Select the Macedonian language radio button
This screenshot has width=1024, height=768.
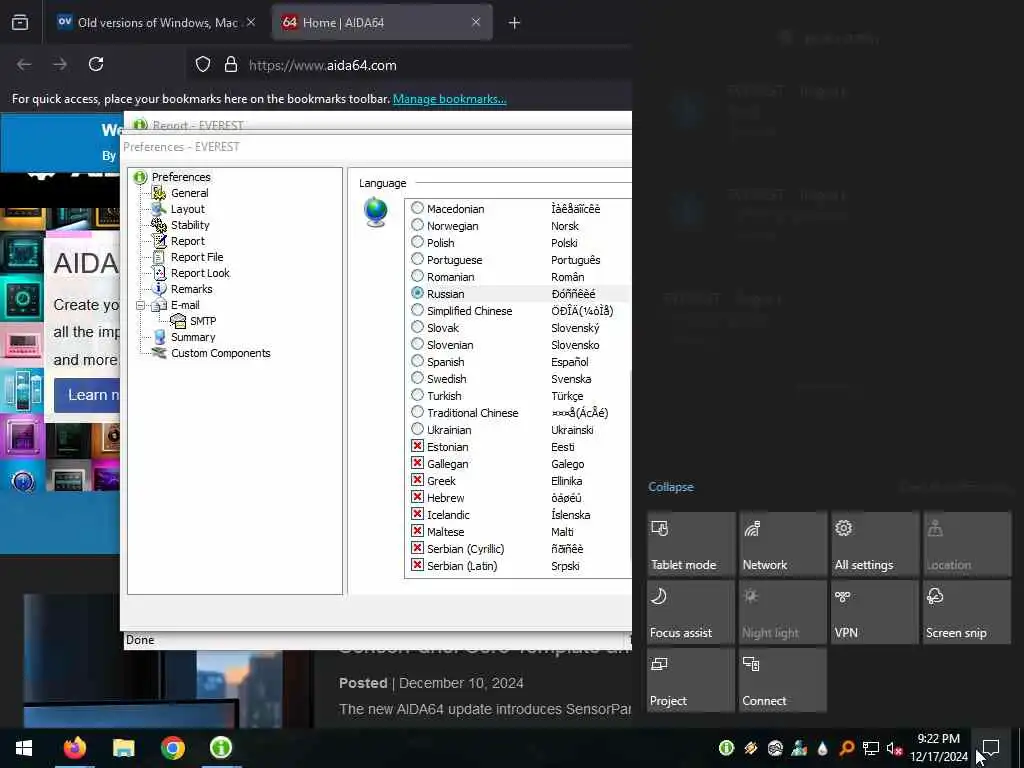click(x=417, y=208)
